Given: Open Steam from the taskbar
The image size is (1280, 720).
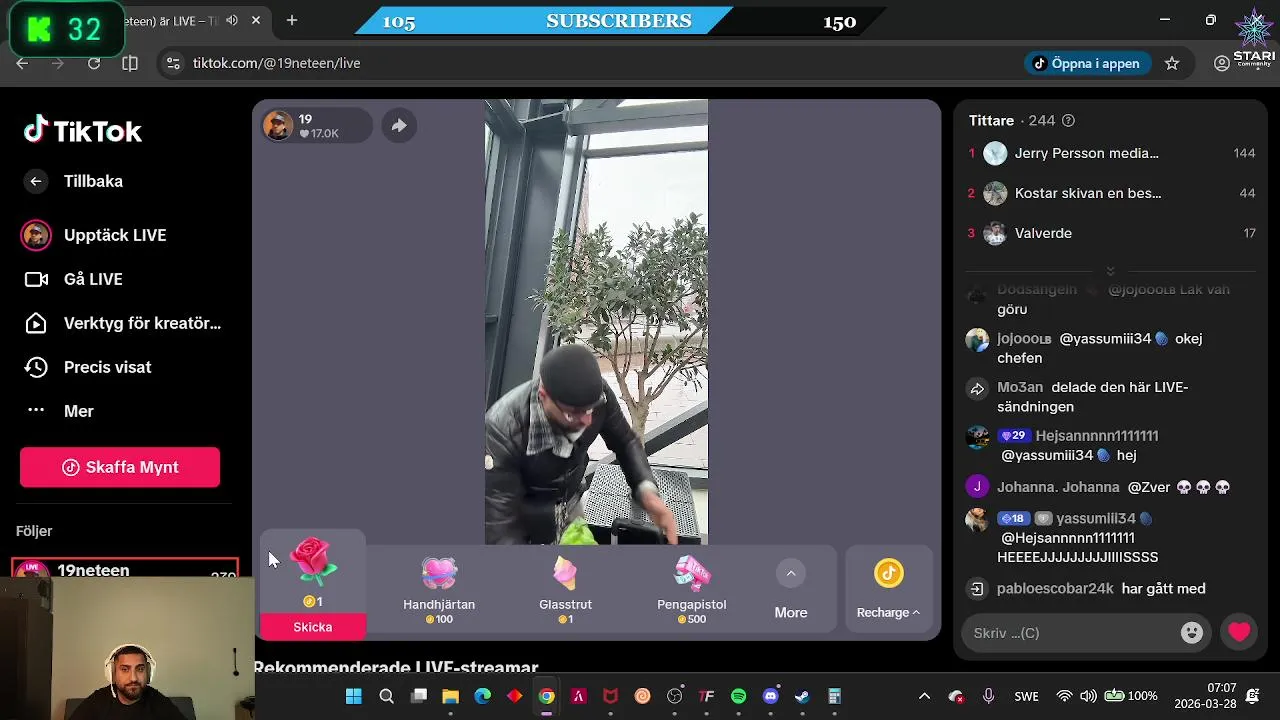Looking at the screenshot, I should [802, 696].
